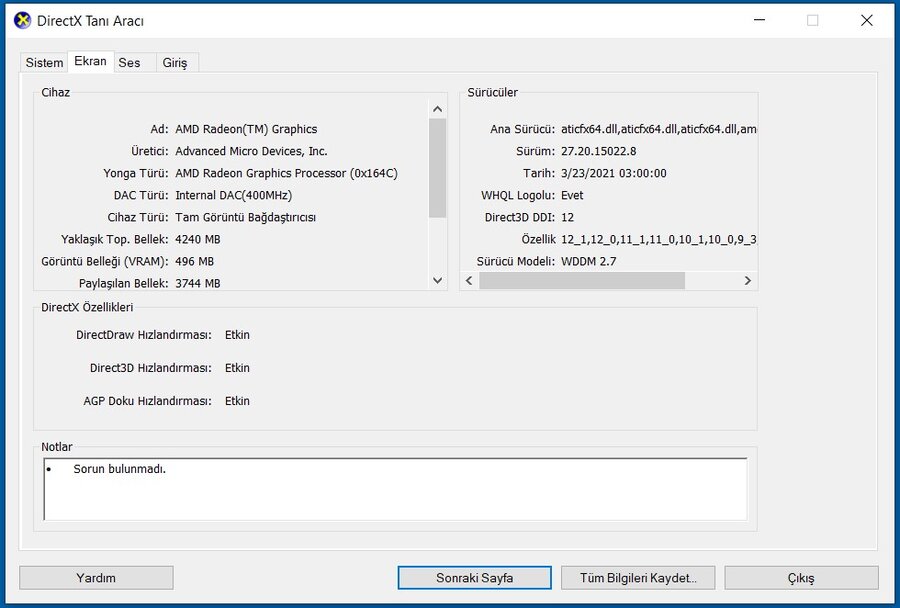Click the '4240 MB' memory value
Screen dimensions: 900x608
[x=198, y=239]
